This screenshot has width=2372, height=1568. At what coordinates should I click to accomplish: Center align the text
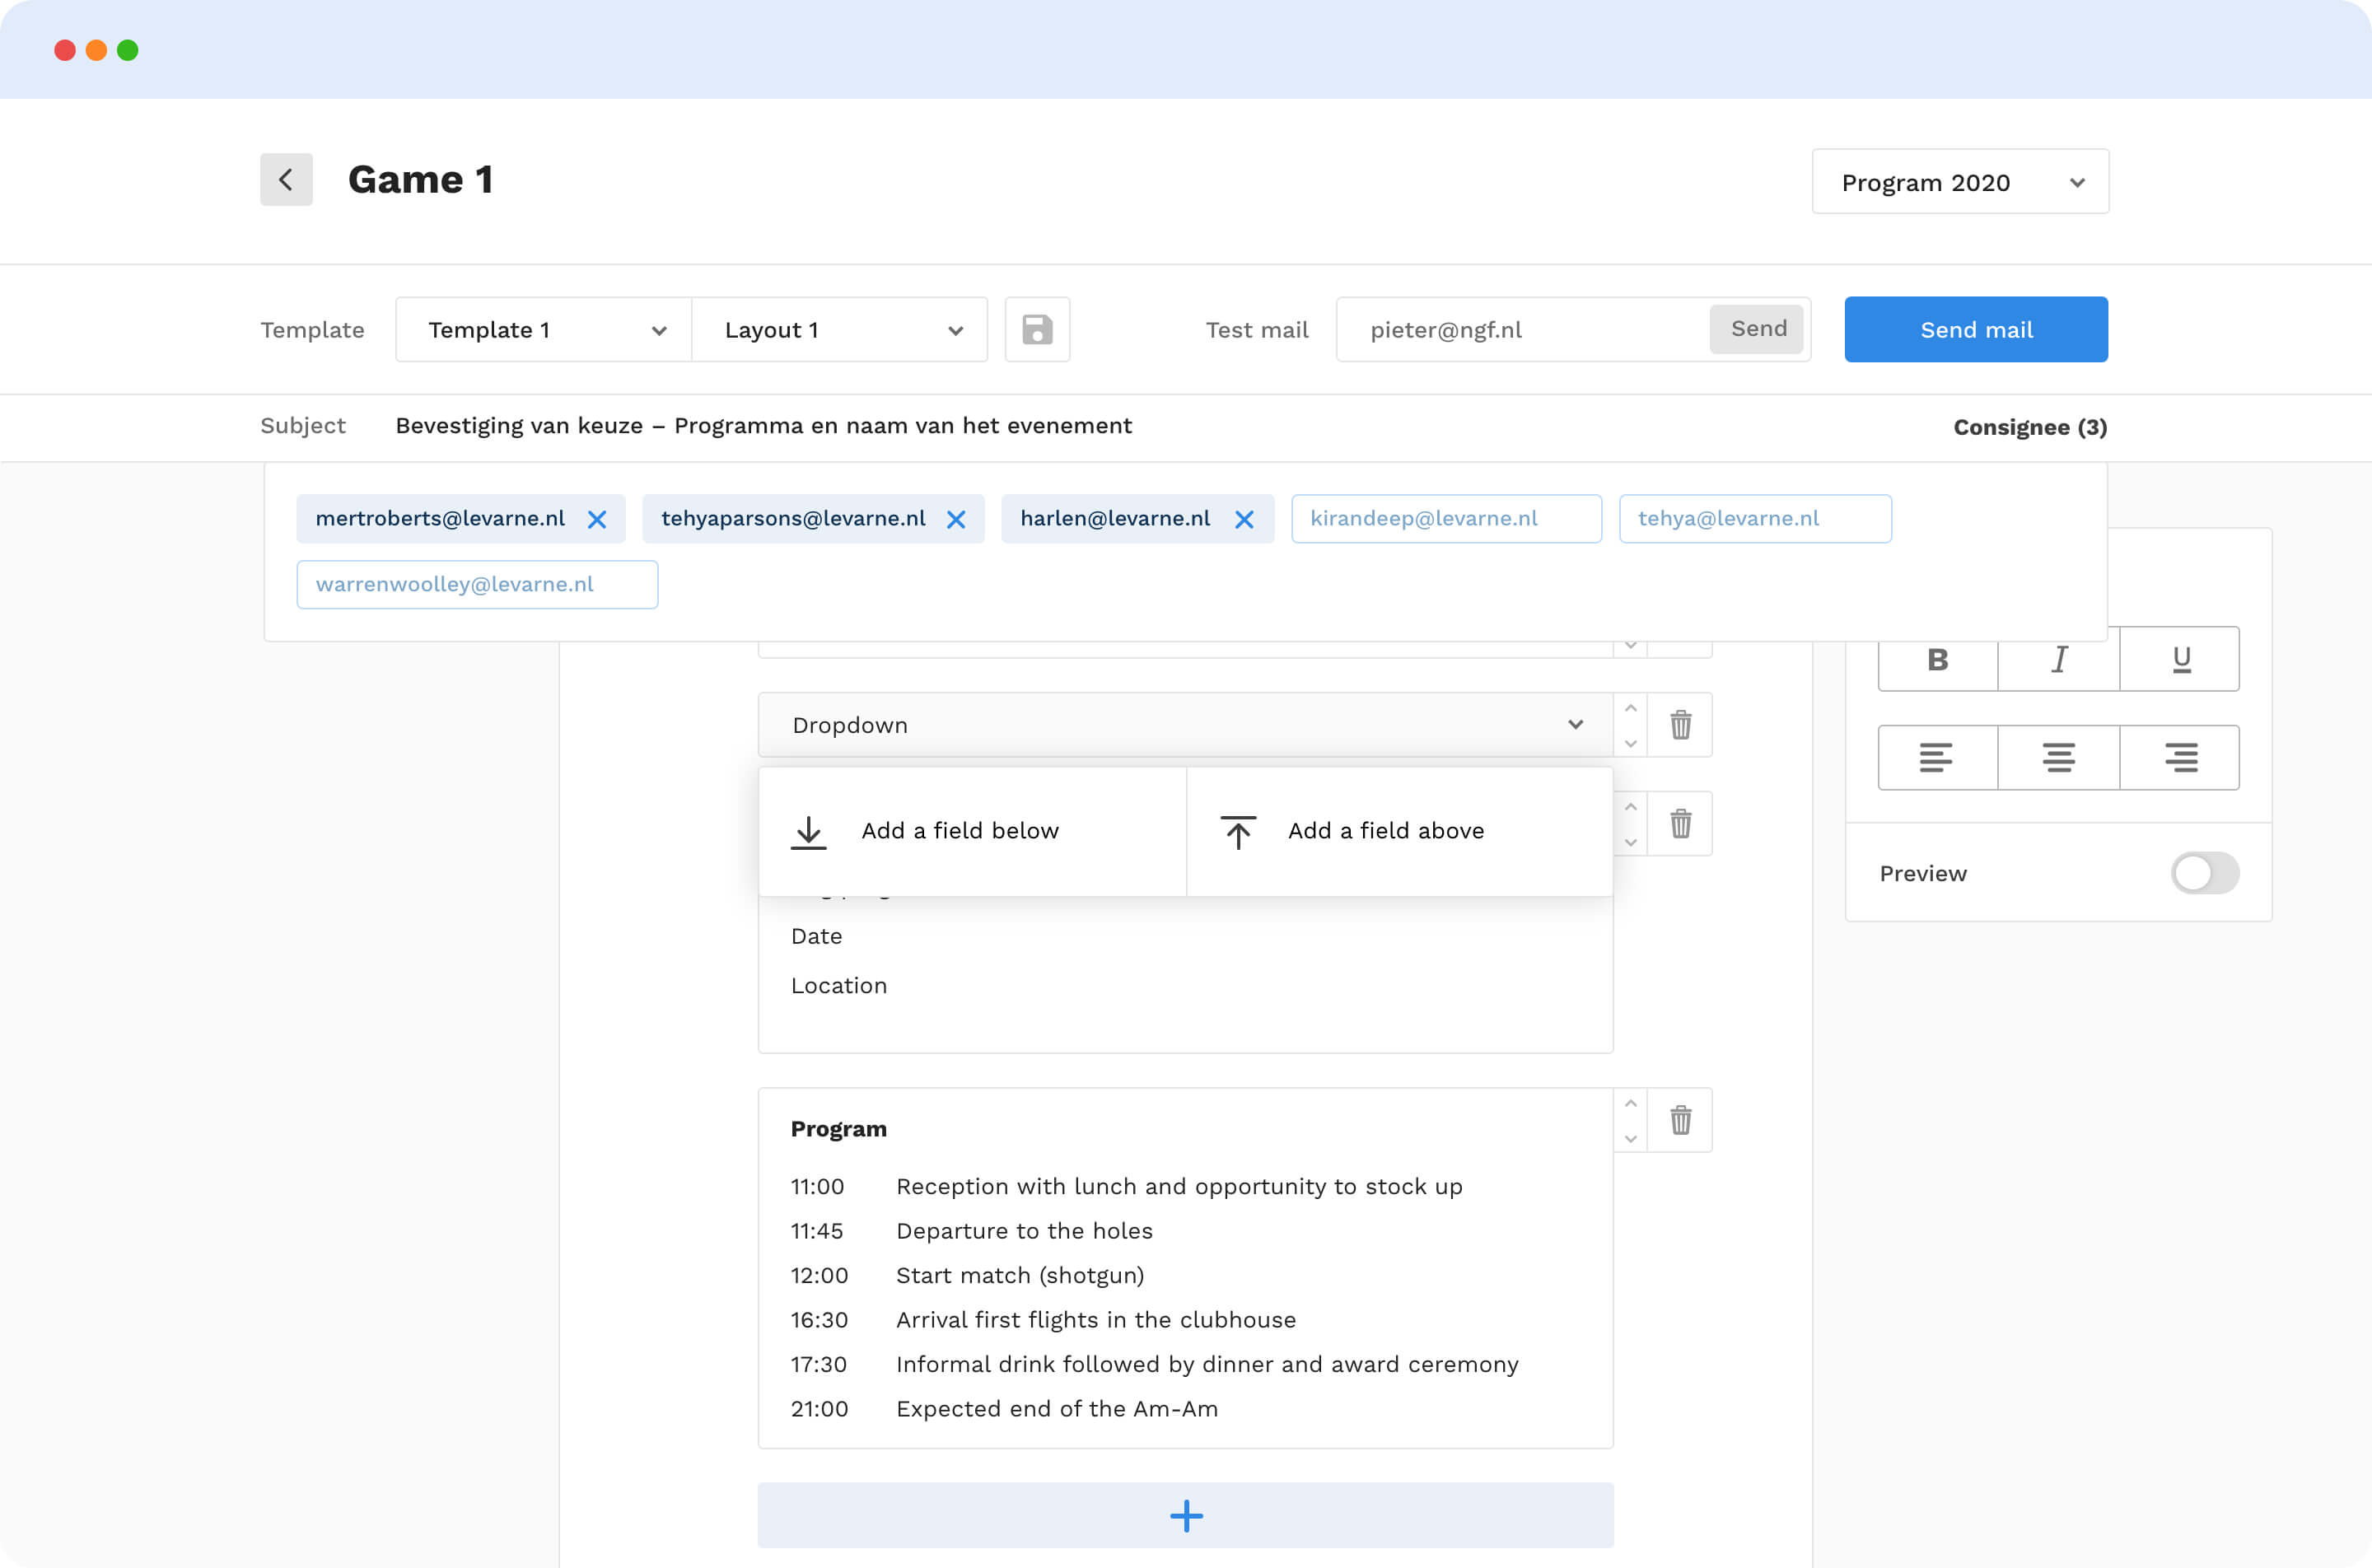coord(2059,757)
